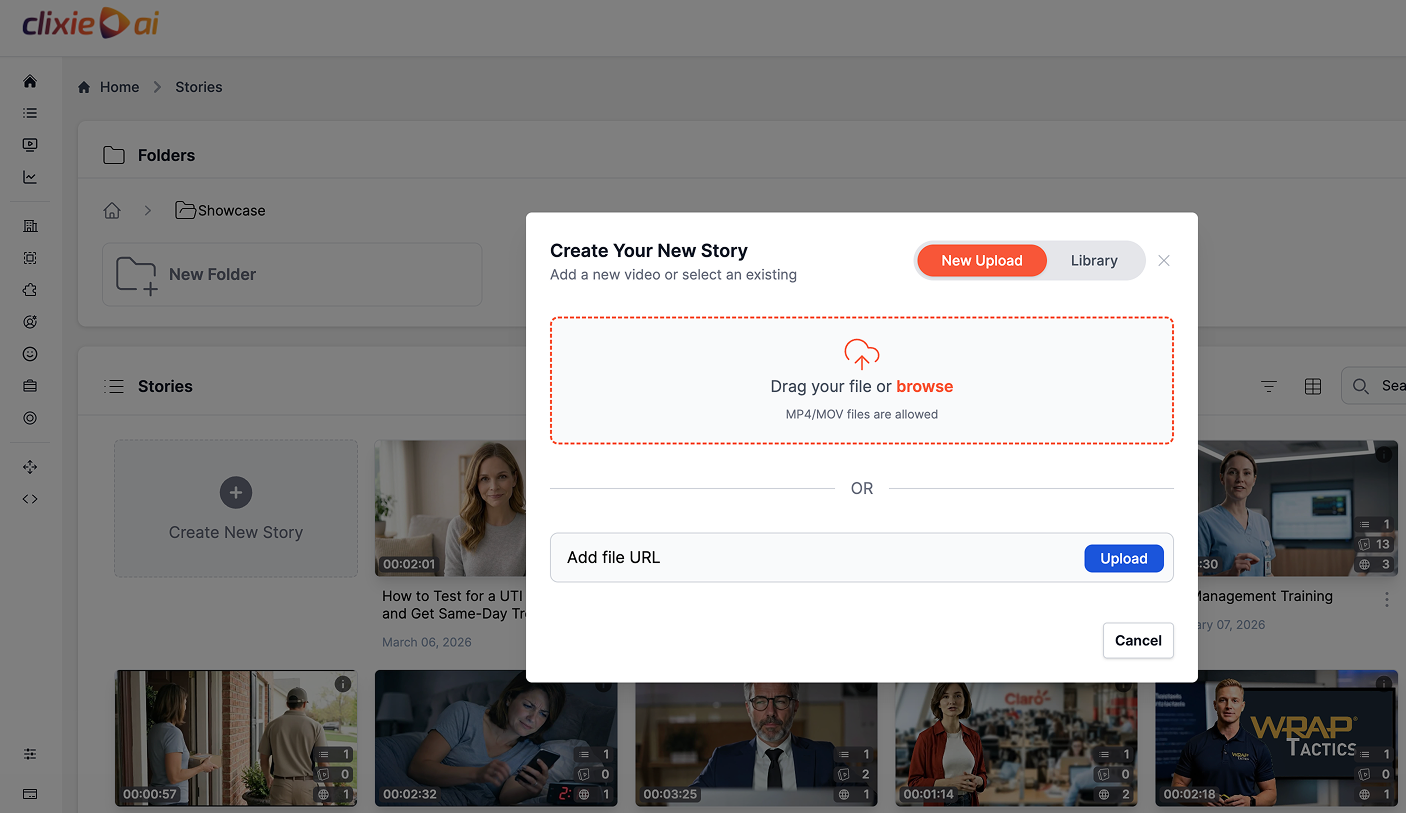
Task: Open the concentric circle icon in the sidebar
Action: pos(30,418)
